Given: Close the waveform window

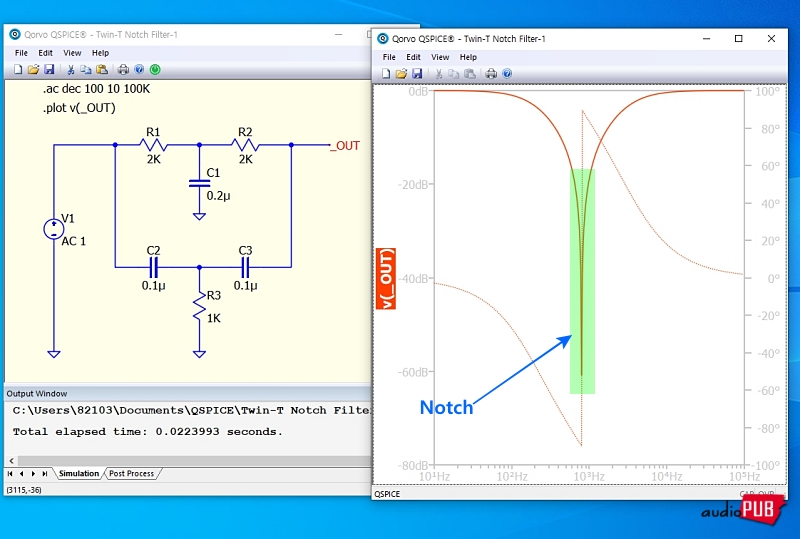Looking at the screenshot, I should click(771, 39).
